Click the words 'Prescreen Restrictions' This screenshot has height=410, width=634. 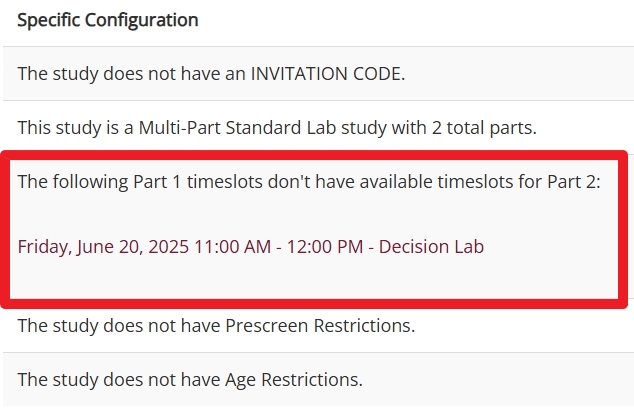[319, 325]
